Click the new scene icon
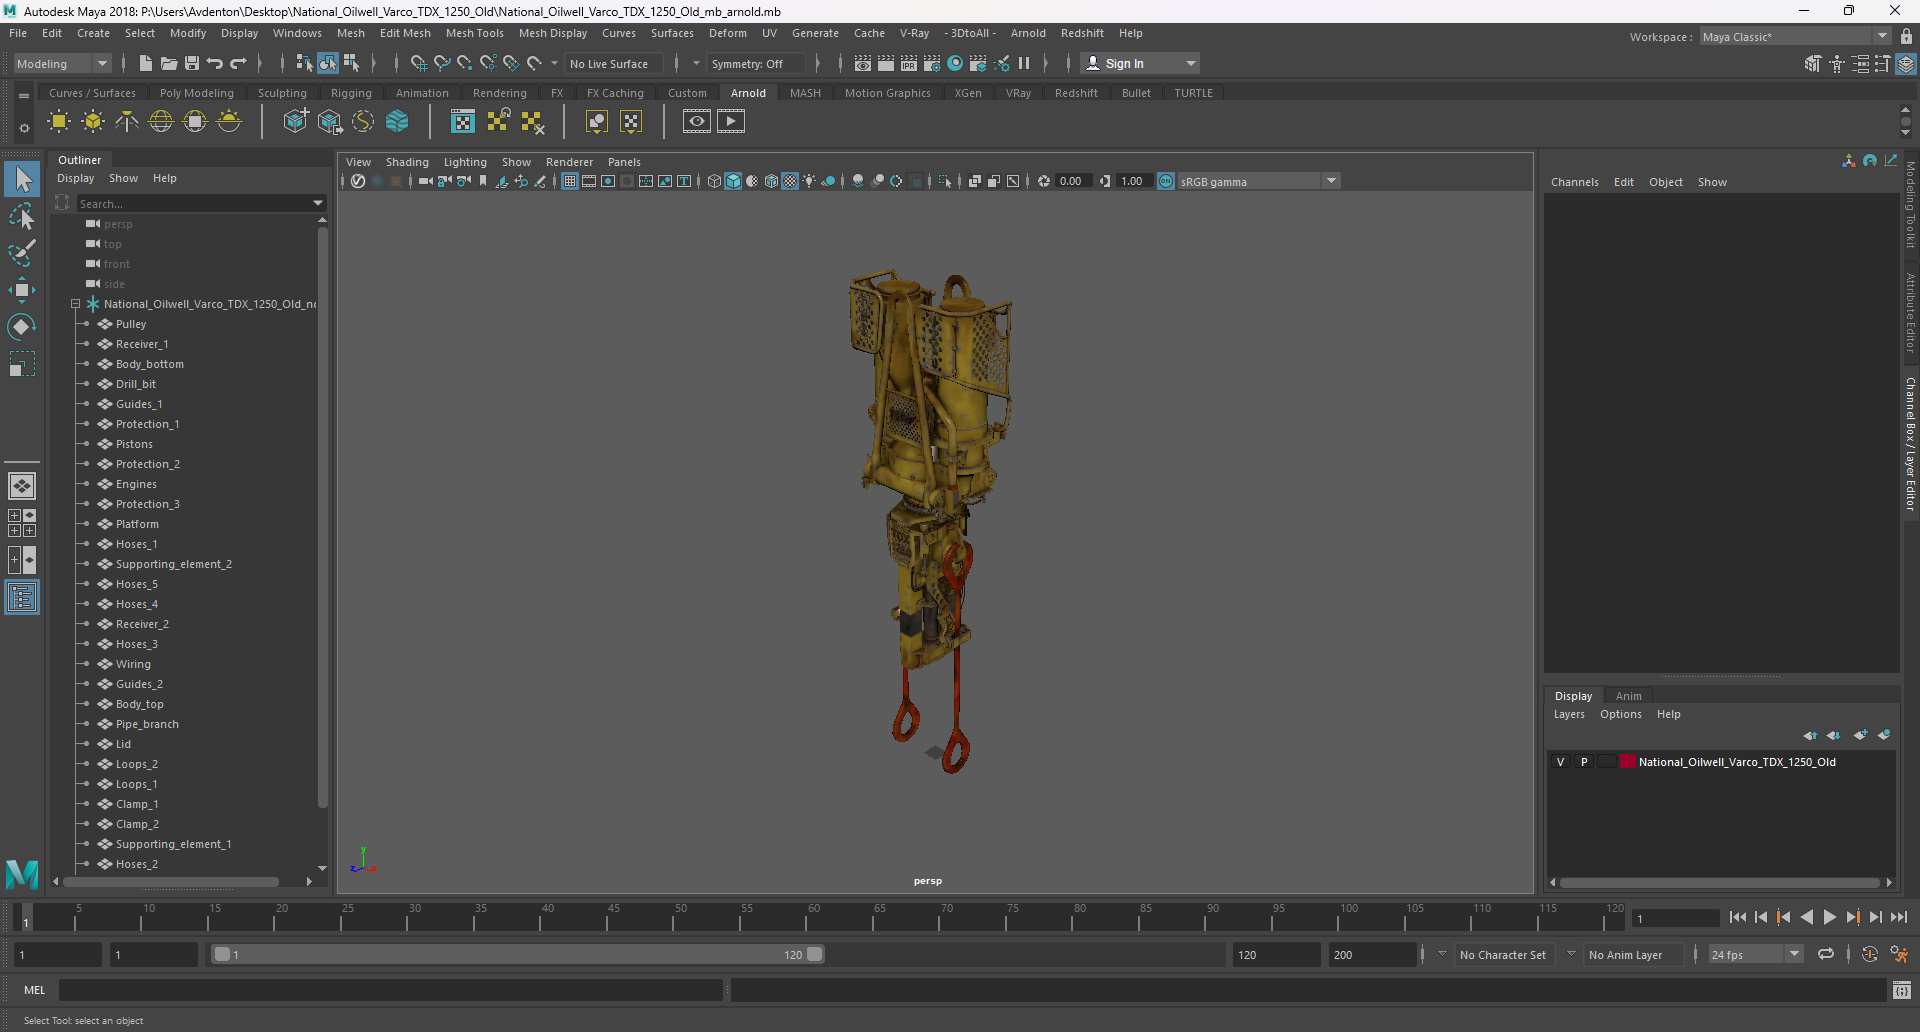Screen dimensions: 1920x1032 [146, 63]
